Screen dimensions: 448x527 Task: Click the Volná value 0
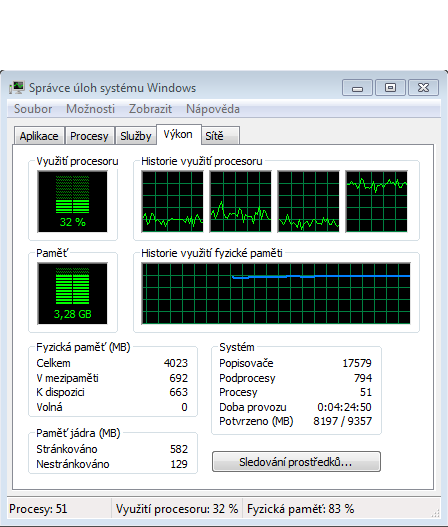click(x=184, y=407)
